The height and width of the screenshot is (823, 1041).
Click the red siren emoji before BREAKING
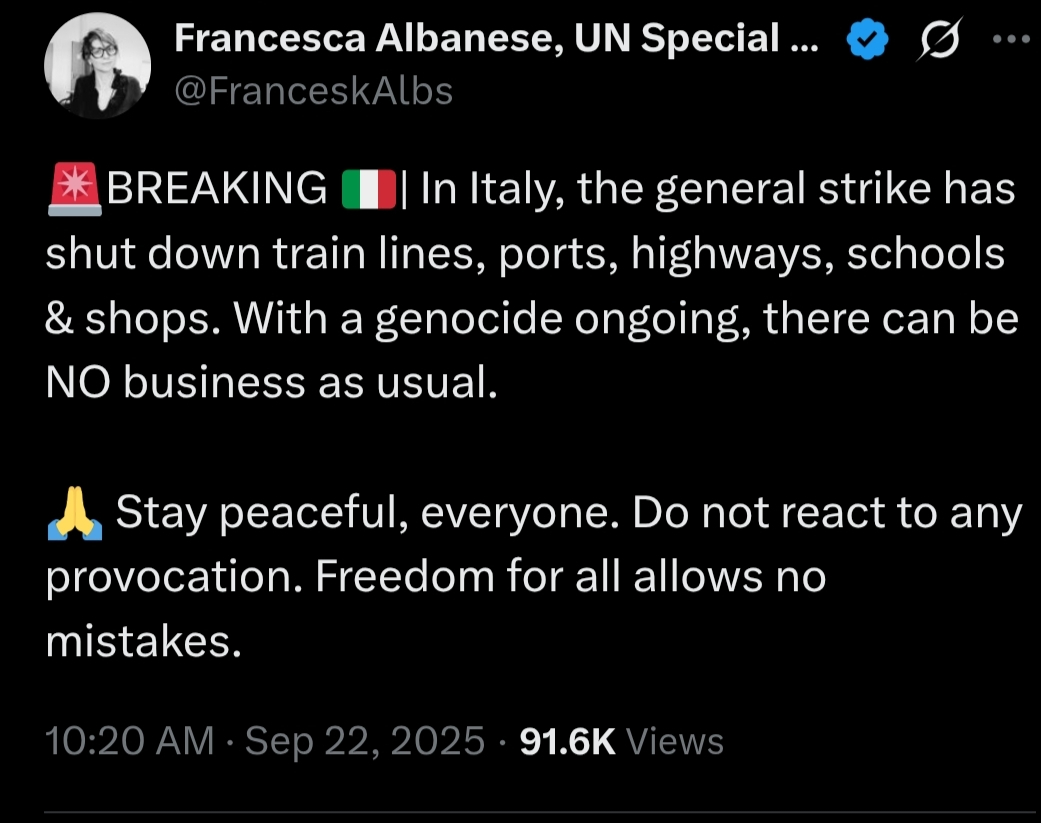click(x=74, y=188)
